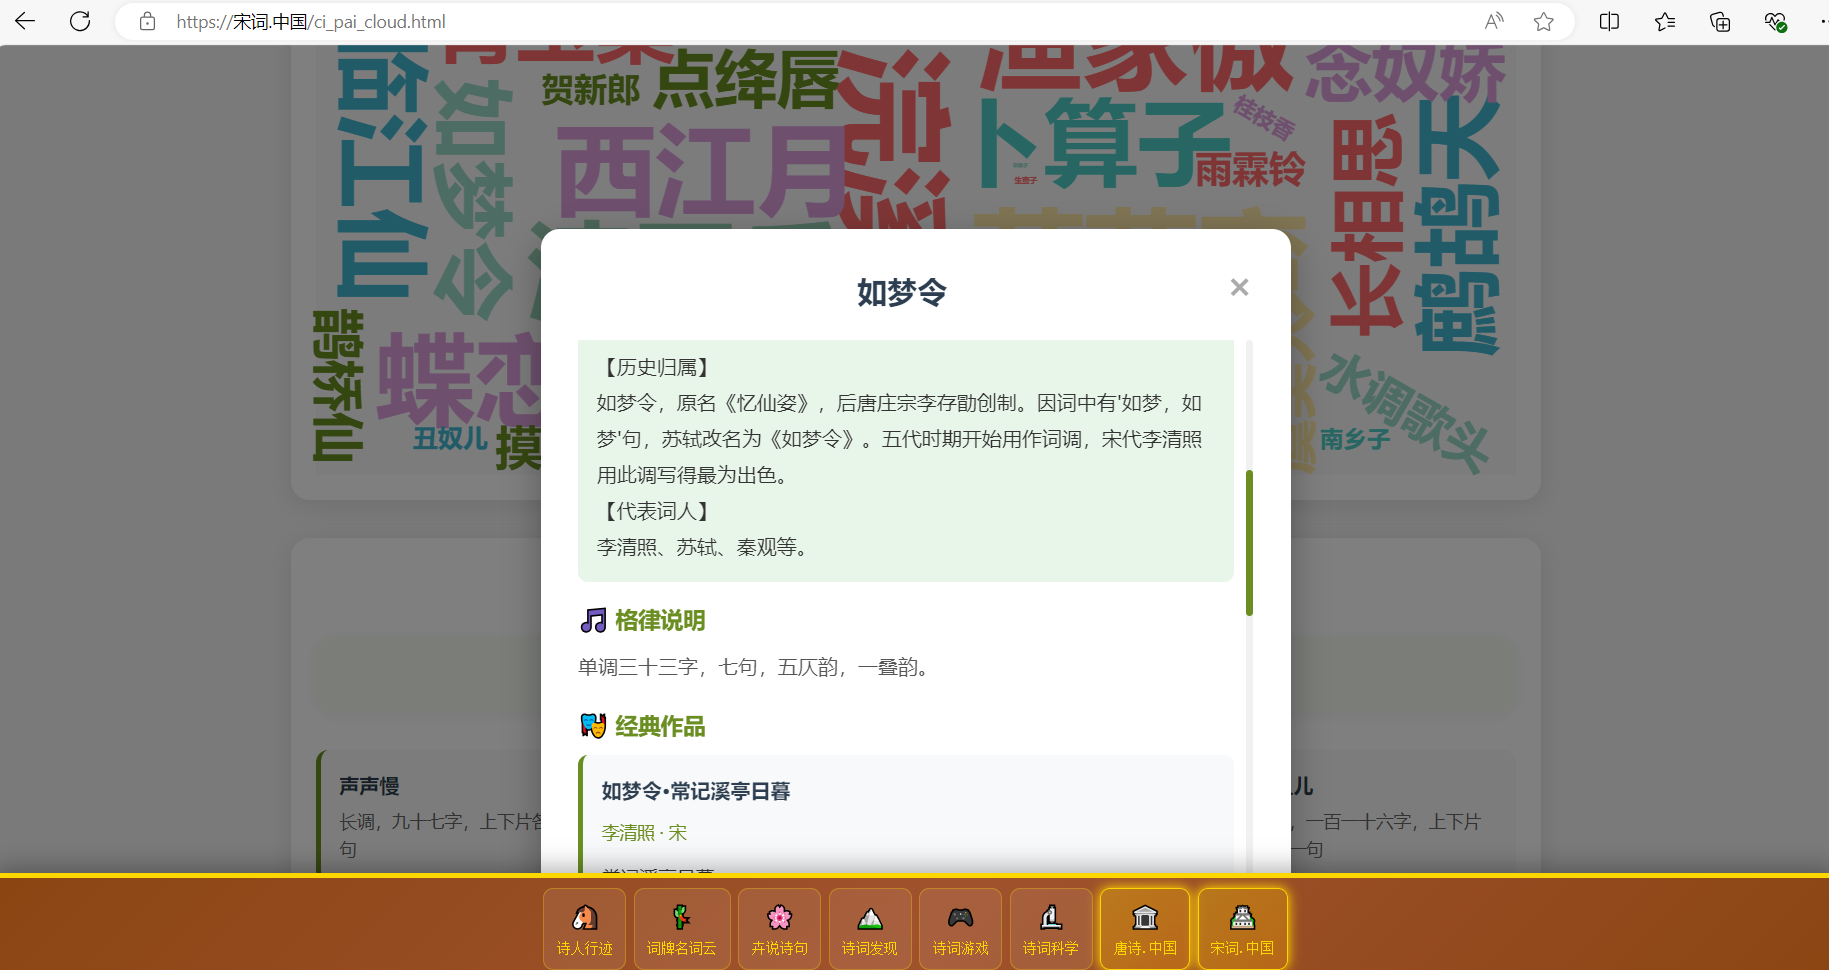Image resolution: width=1829 pixels, height=970 pixels.
Task: View site information lock icon
Action: tap(147, 21)
